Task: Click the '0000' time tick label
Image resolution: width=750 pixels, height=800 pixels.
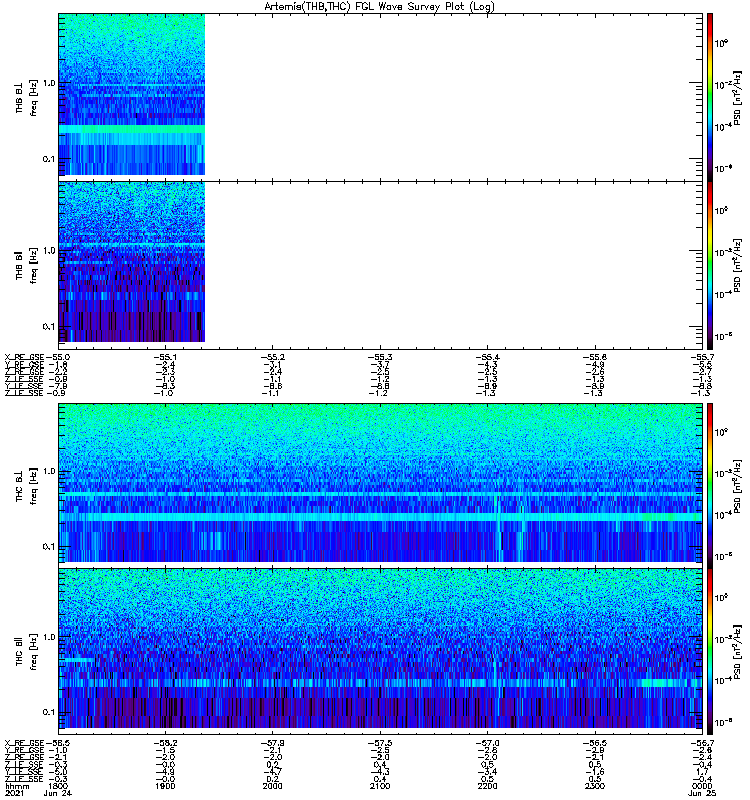Action: pyautogui.click(x=702, y=786)
